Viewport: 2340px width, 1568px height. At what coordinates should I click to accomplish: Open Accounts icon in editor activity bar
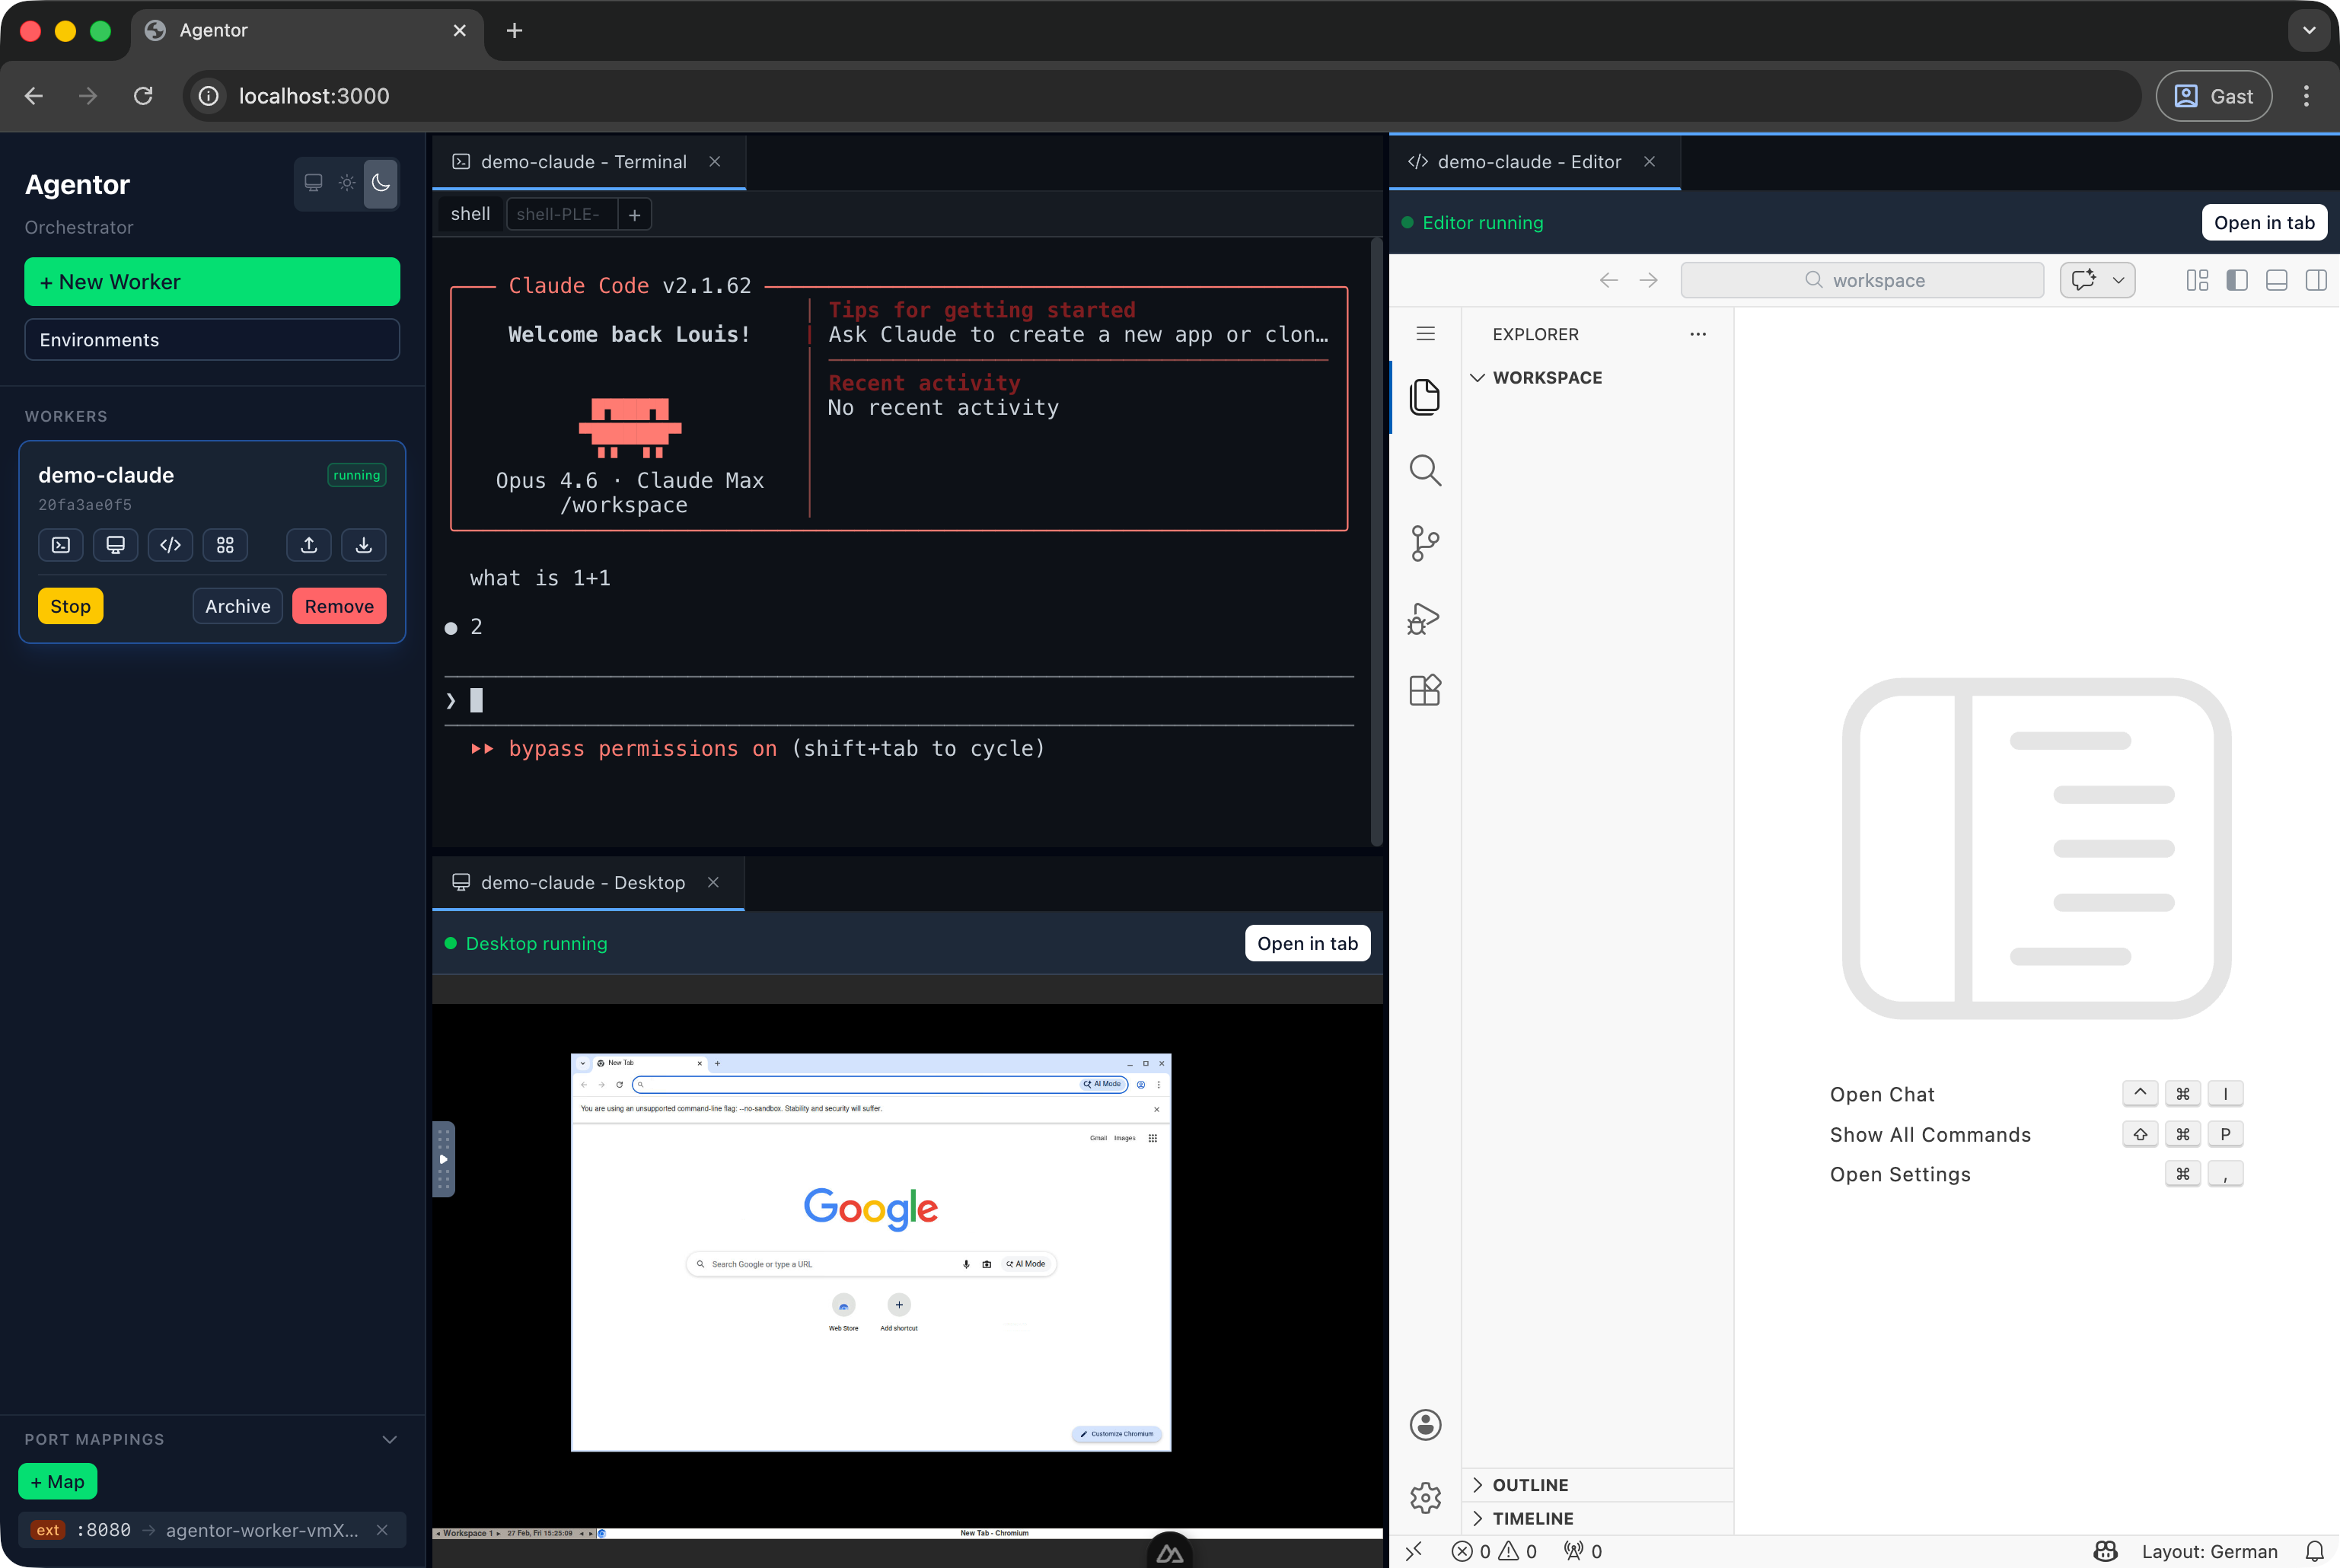pyautogui.click(x=1425, y=1424)
